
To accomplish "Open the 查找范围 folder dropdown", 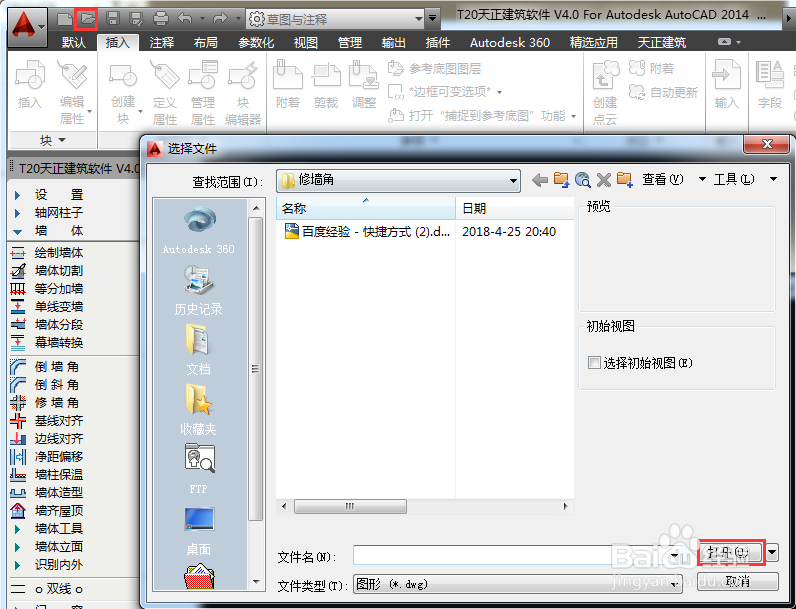I will (513, 181).
